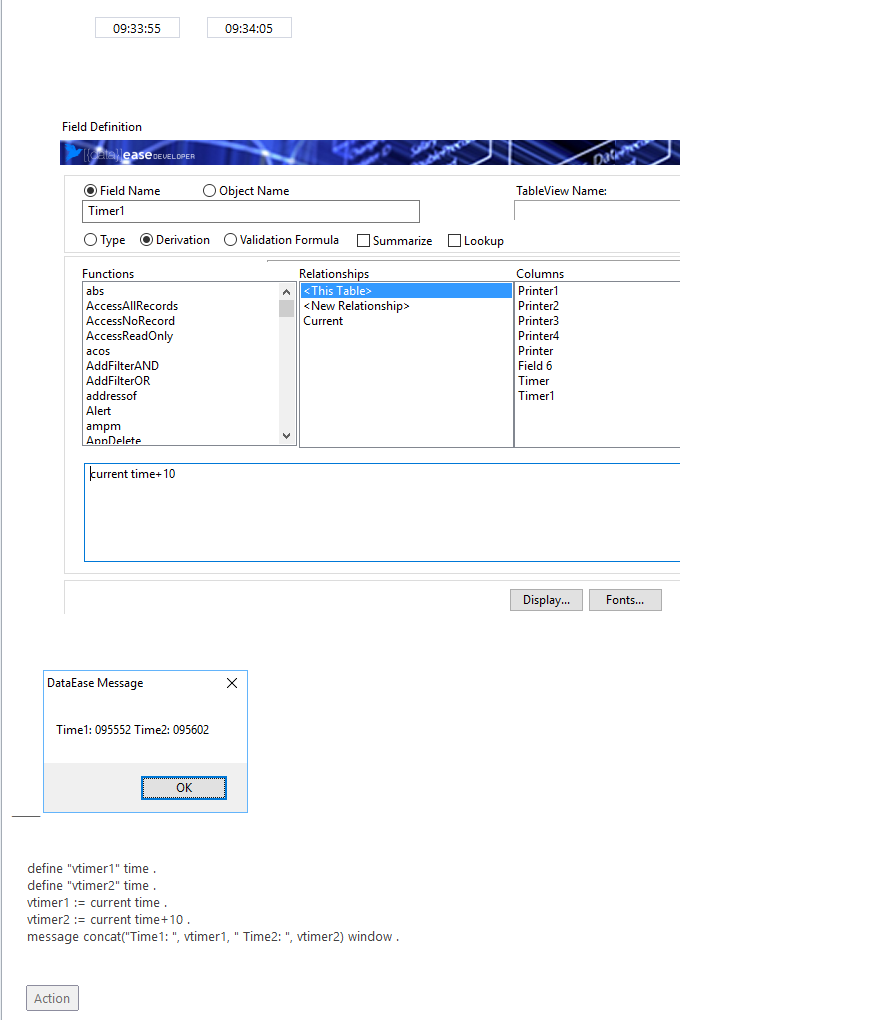Screen dimensions: 882x1020
Task: Select the addressof function
Action: (111, 396)
